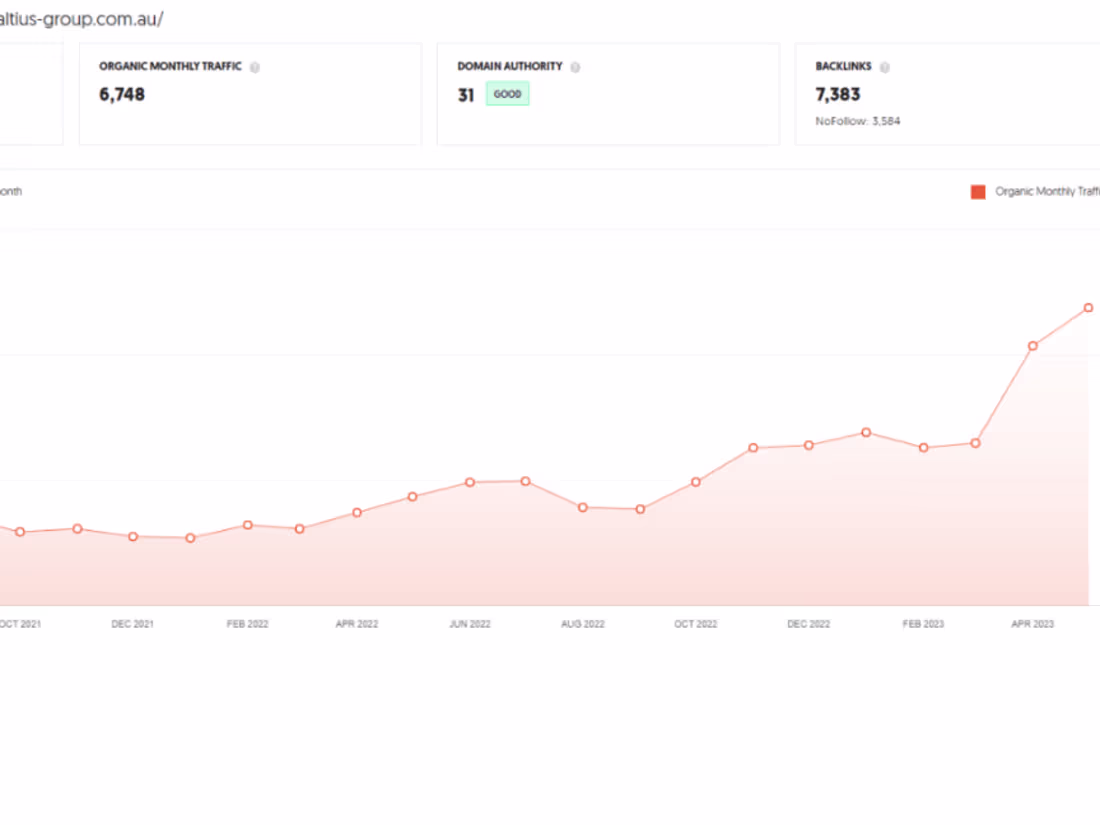Select the FEB 2022 data point

coord(247,525)
